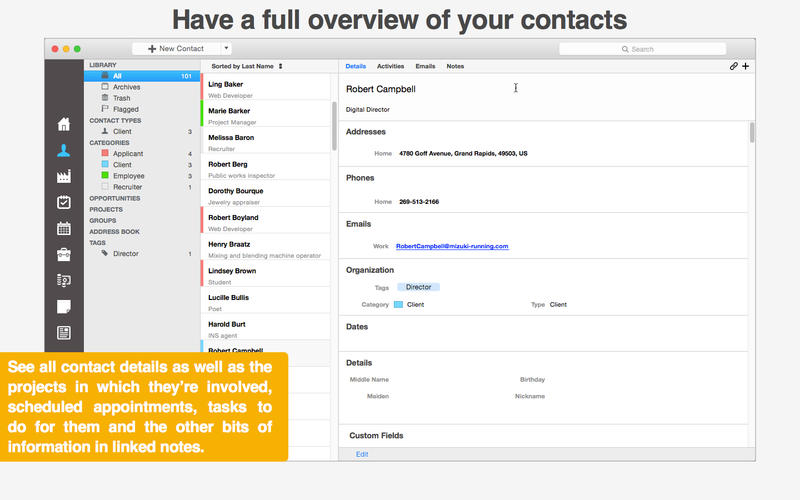
Task: Click the New Contact button
Action: point(176,48)
